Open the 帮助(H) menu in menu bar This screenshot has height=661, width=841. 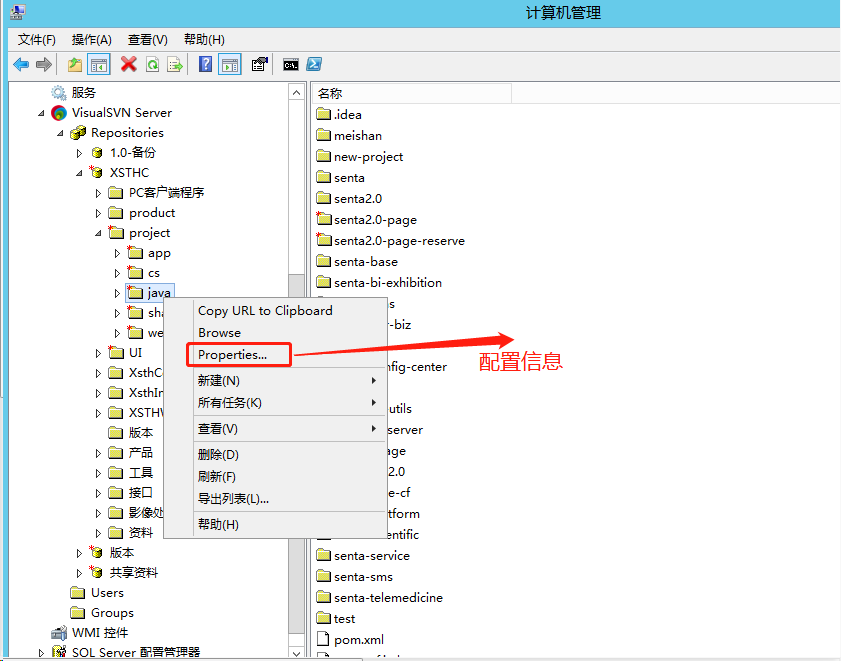(204, 40)
